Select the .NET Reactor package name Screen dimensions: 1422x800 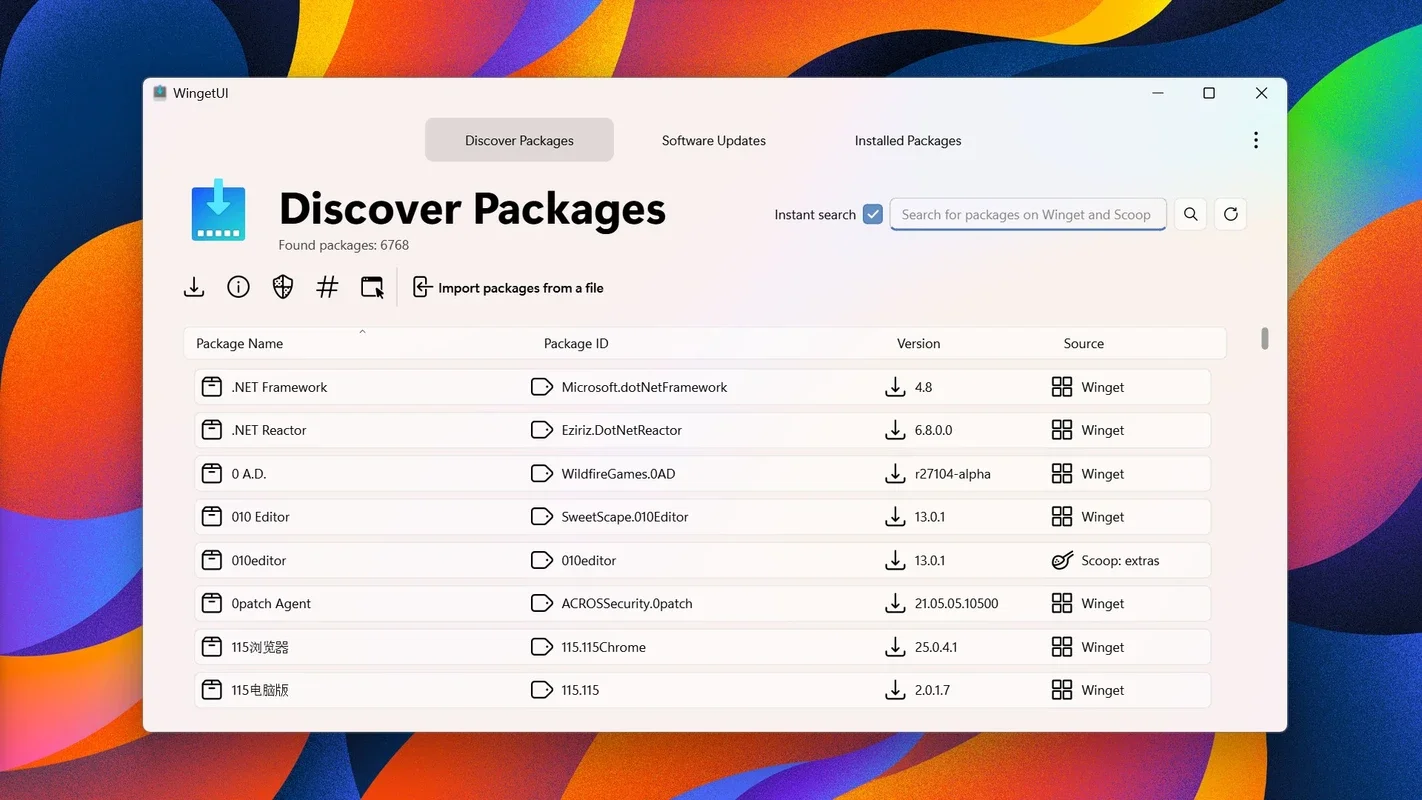269,430
